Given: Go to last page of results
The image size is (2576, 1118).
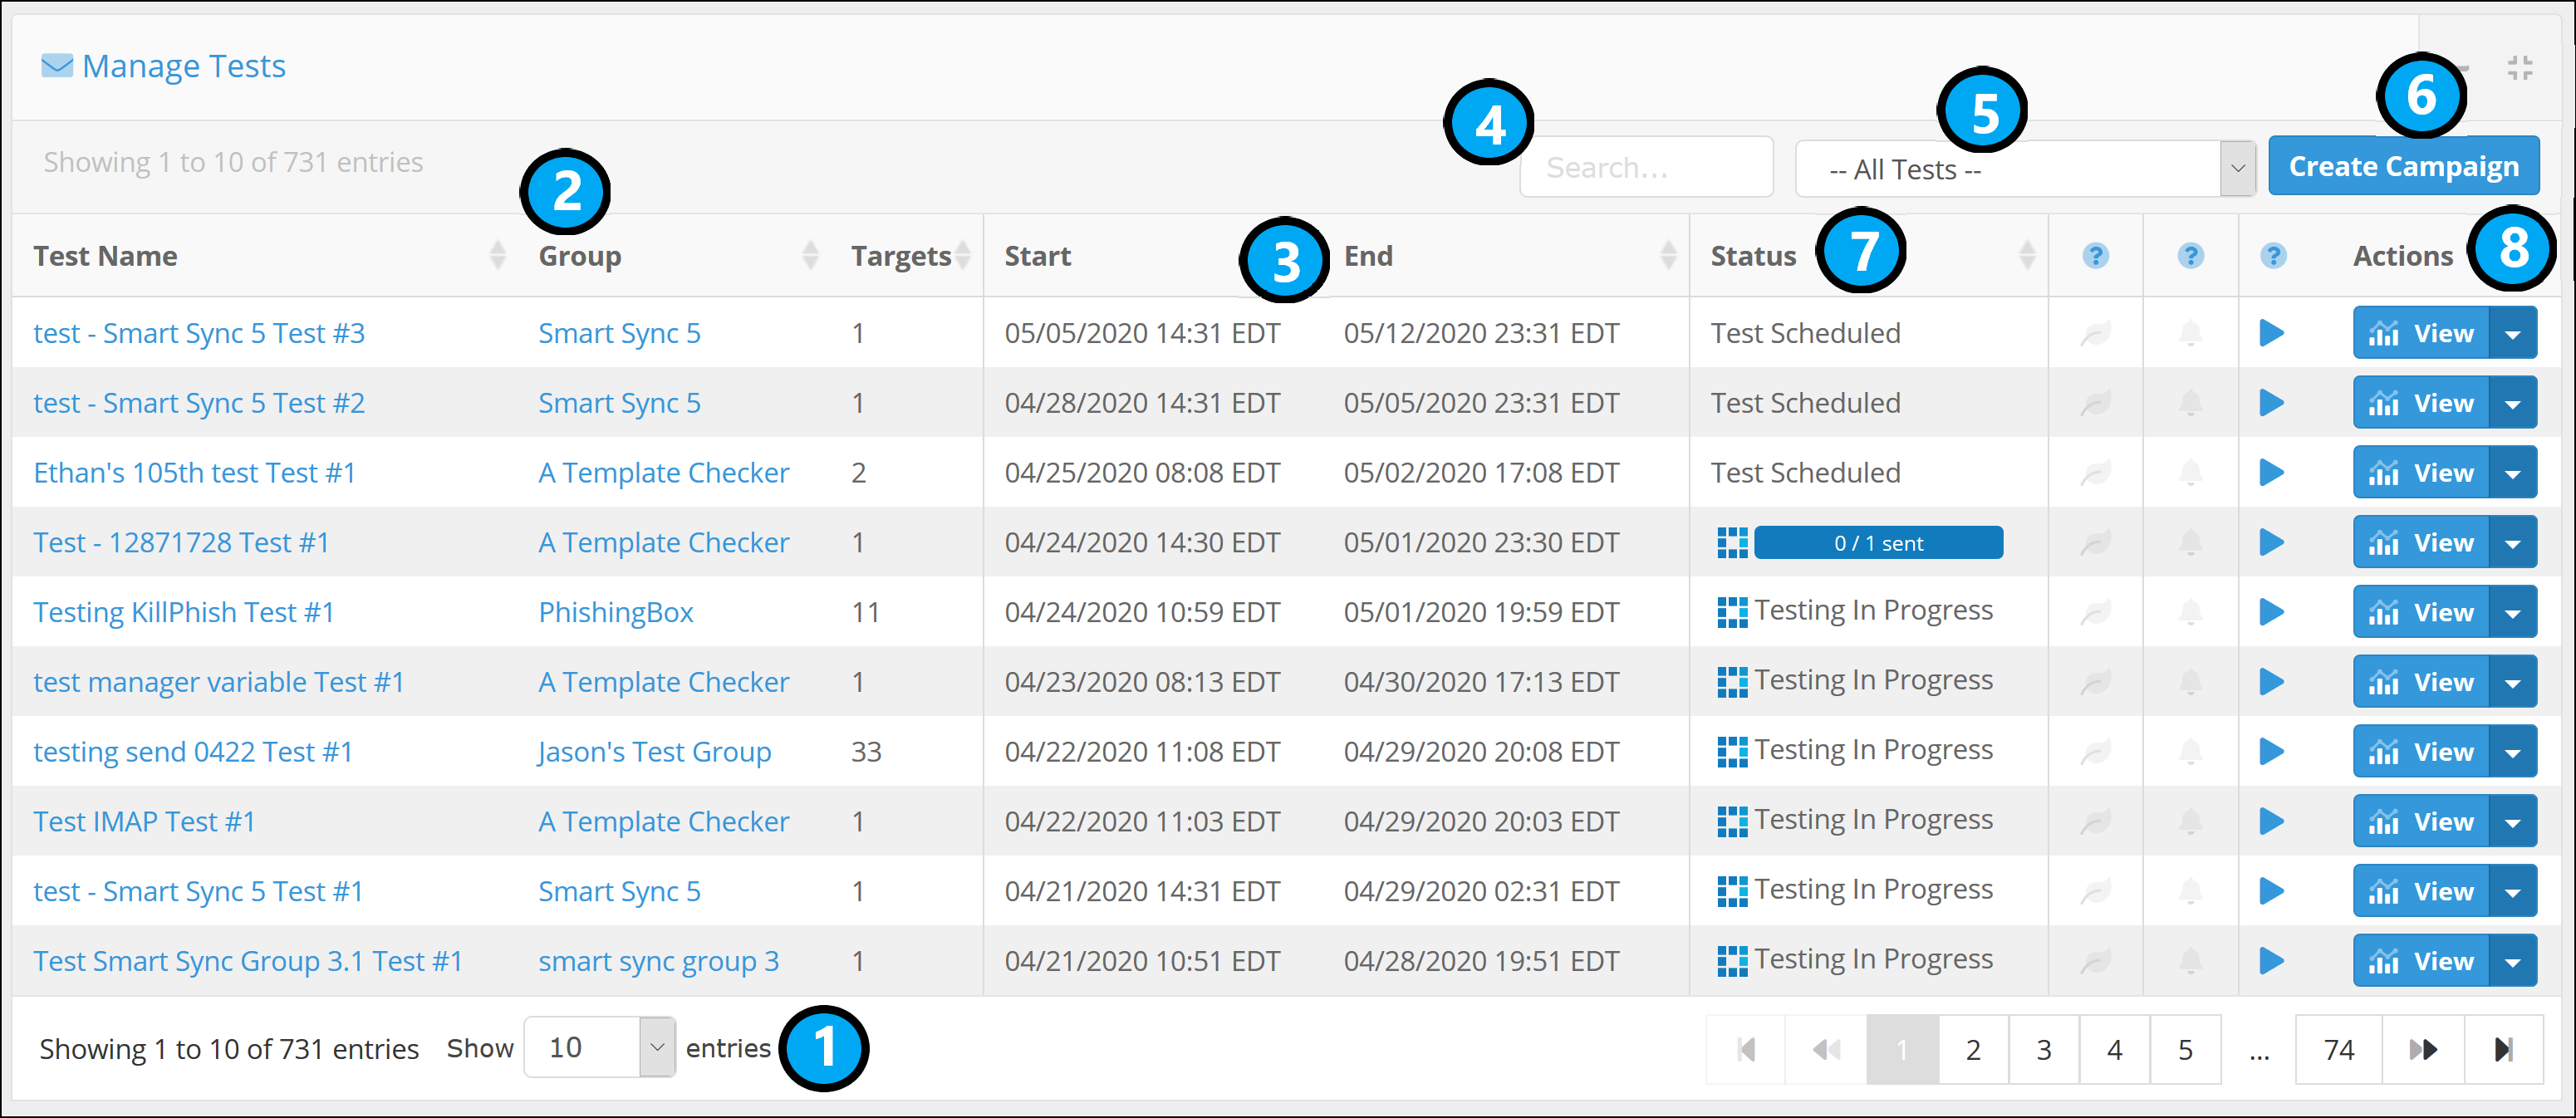Looking at the screenshot, I should [x=2503, y=1049].
